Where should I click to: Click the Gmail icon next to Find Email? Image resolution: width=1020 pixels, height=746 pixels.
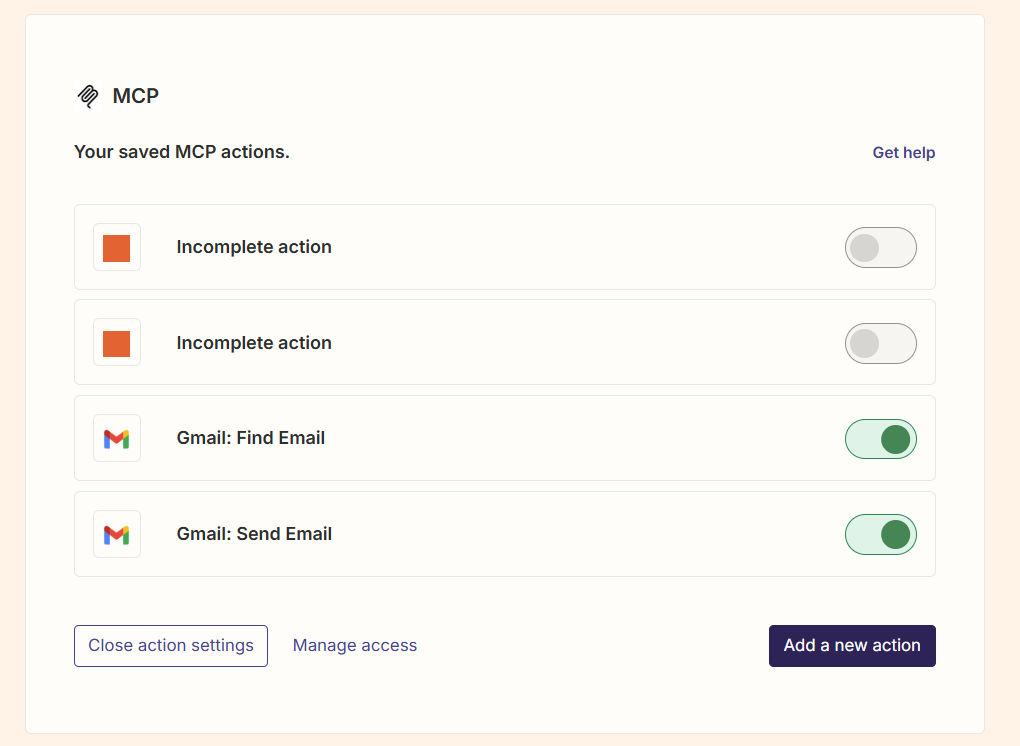(116, 439)
